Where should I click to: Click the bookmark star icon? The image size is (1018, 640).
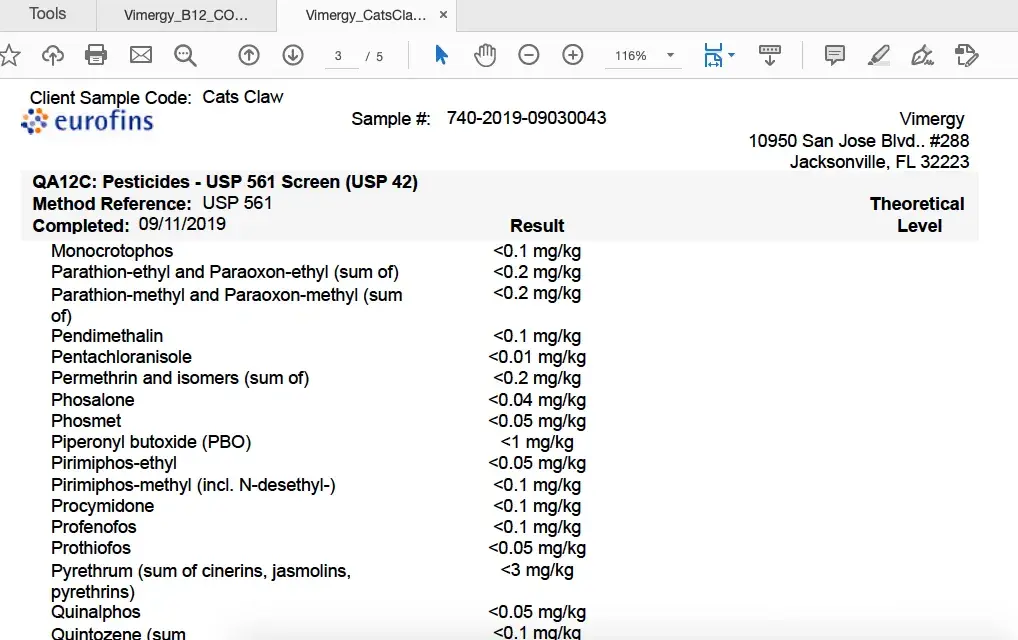point(10,55)
